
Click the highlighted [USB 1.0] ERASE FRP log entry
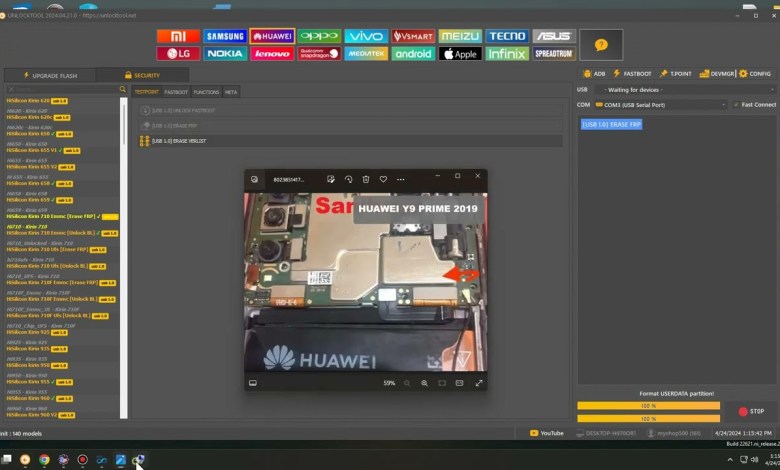tap(611, 124)
